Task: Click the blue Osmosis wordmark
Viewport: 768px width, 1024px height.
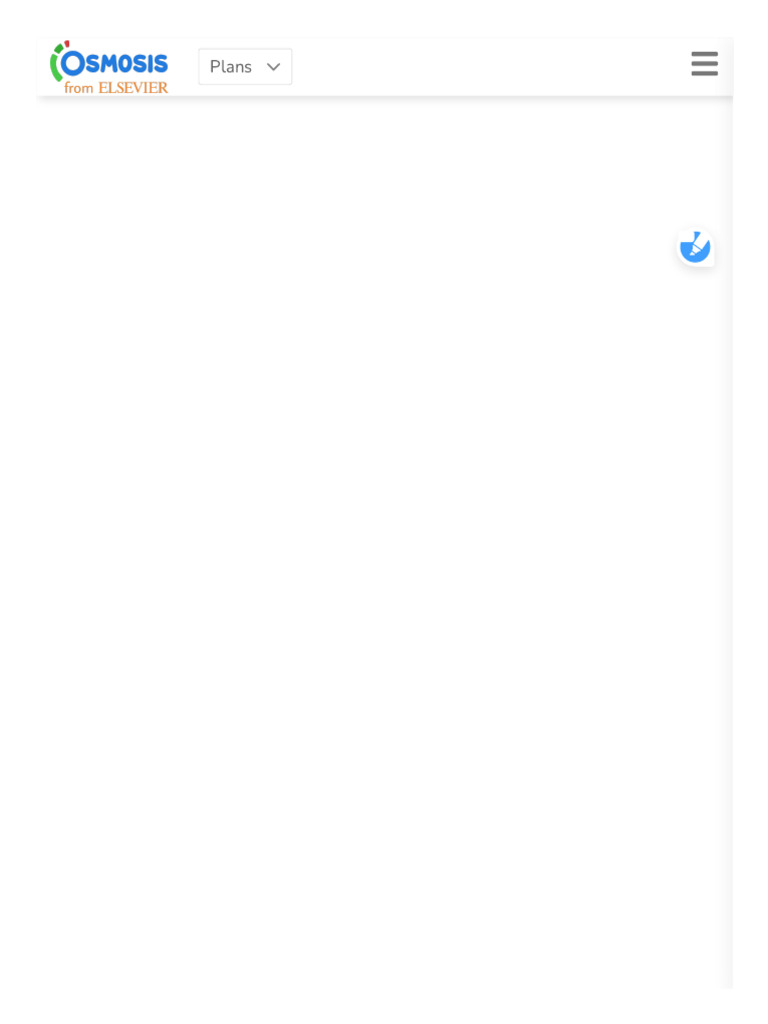Action: [x=115, y=63]
